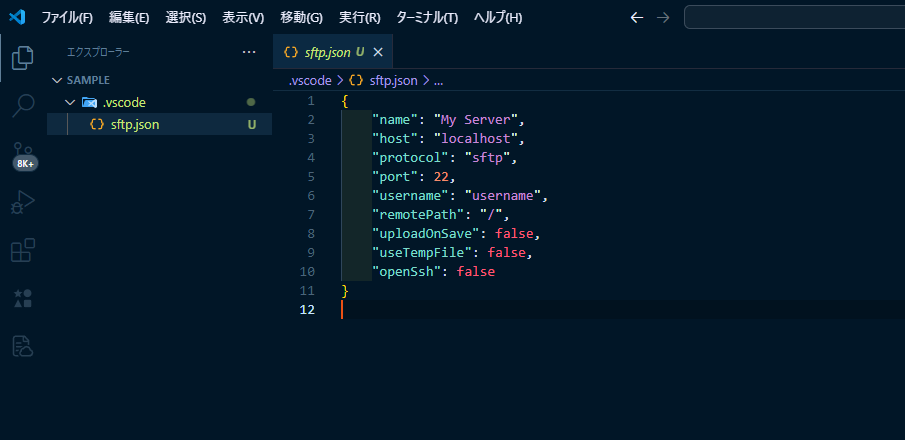Click the port number 22
Image resolution: width=905 pixels, height=440 pixels.
[x=441, y=177]
